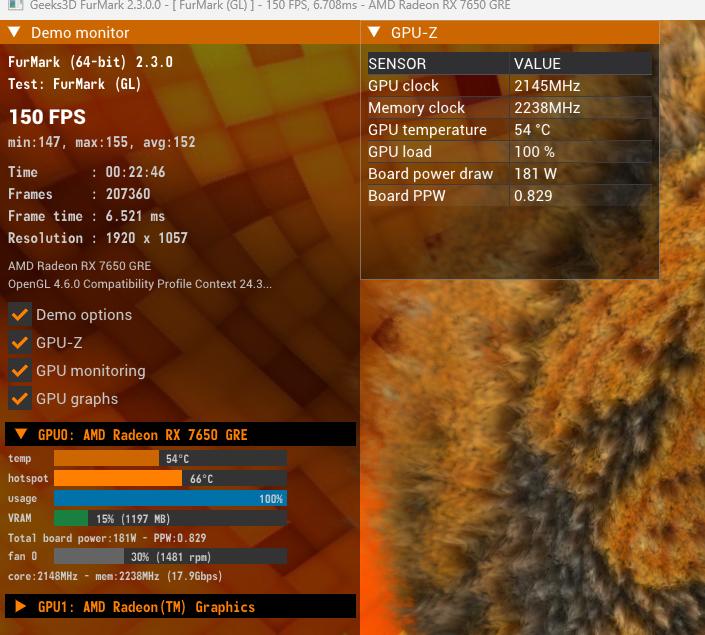This screenshot has height=635, width=705.
Task: Click the 54 °C value in GPU-Z table
Action: 532,130
